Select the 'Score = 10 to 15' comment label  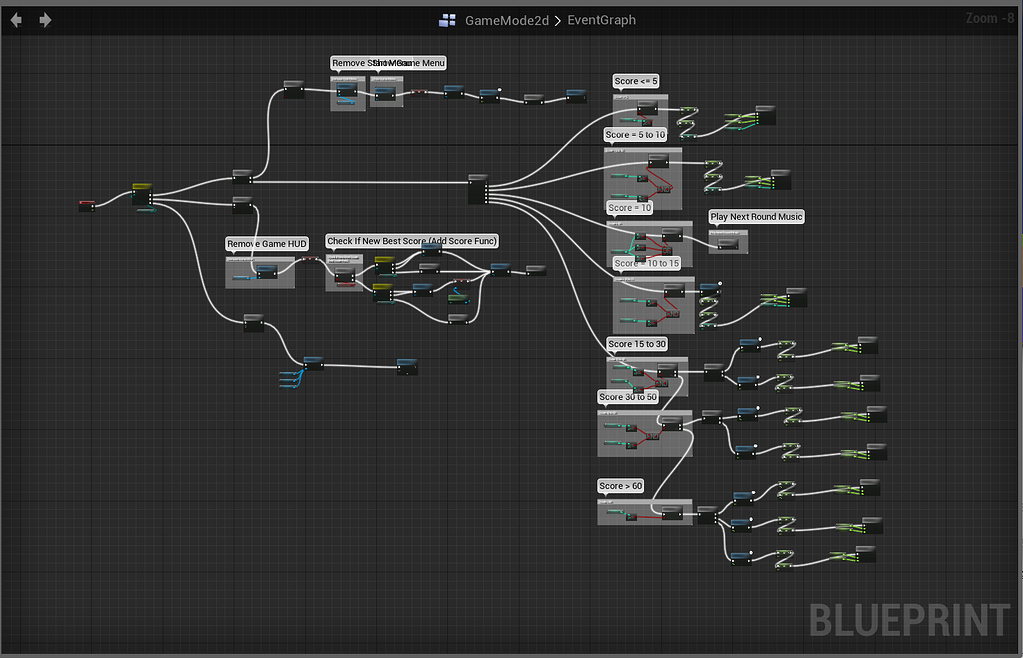[647, 263]
